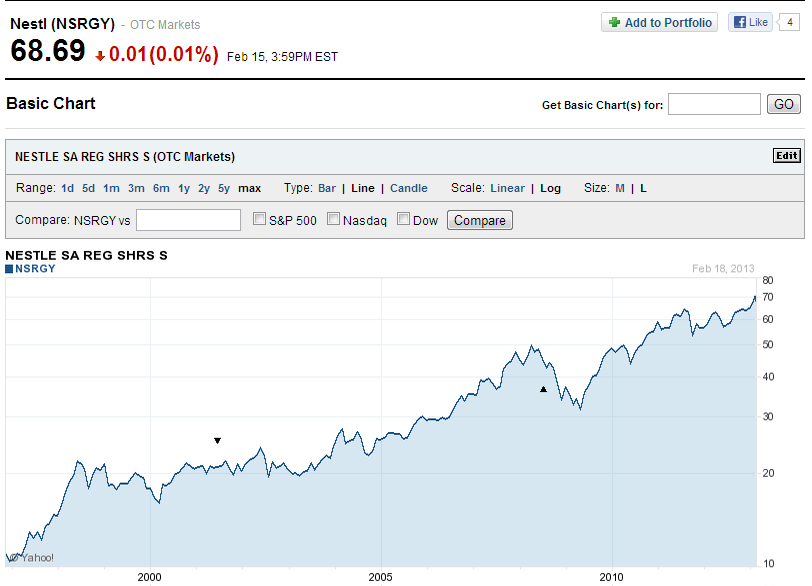Check the Dow comparison checkbox
This screenshot has height=586, width=812.
pyautogui.click(x=403, y=219)
